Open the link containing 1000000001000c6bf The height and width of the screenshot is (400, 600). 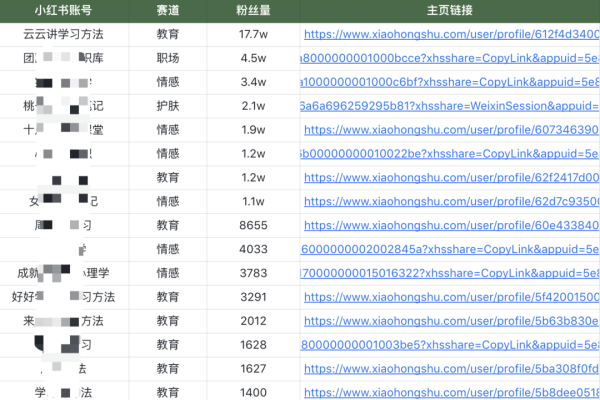[x=450, y=82]
